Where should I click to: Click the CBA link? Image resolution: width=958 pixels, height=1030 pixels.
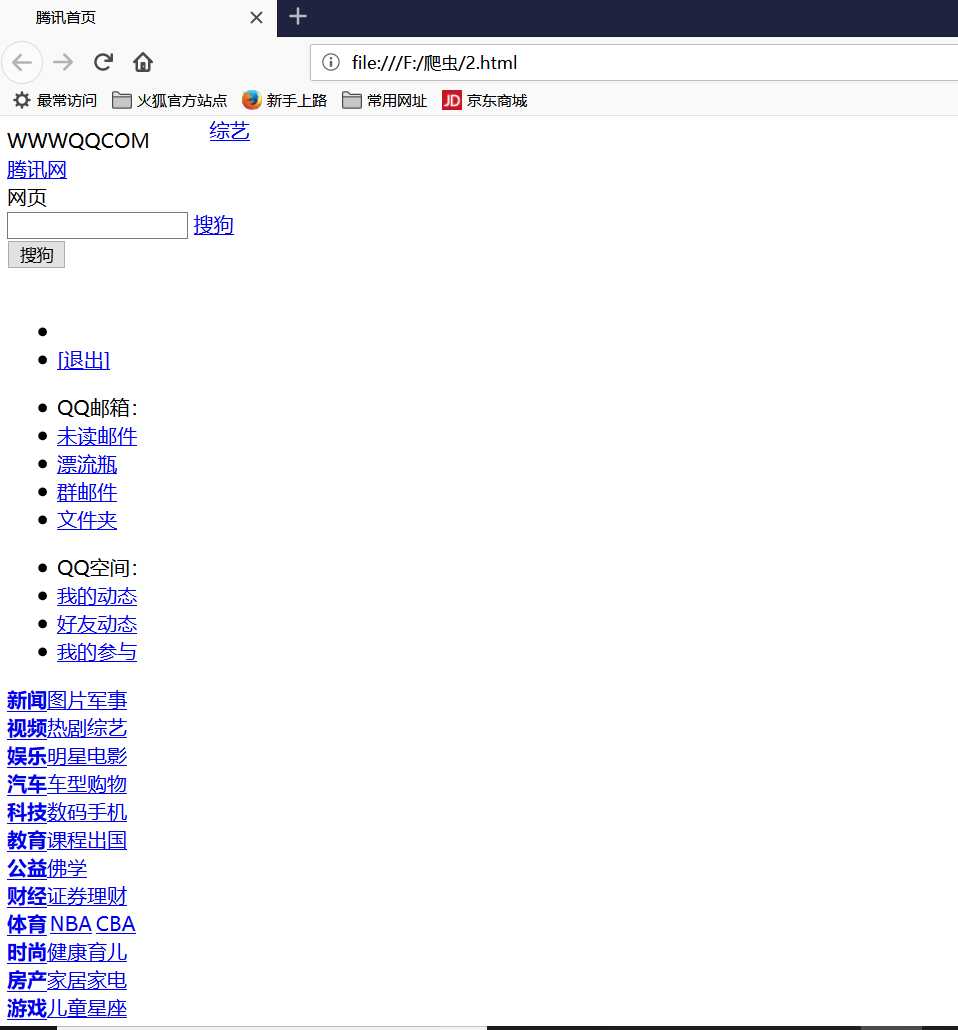pos(116,924)
